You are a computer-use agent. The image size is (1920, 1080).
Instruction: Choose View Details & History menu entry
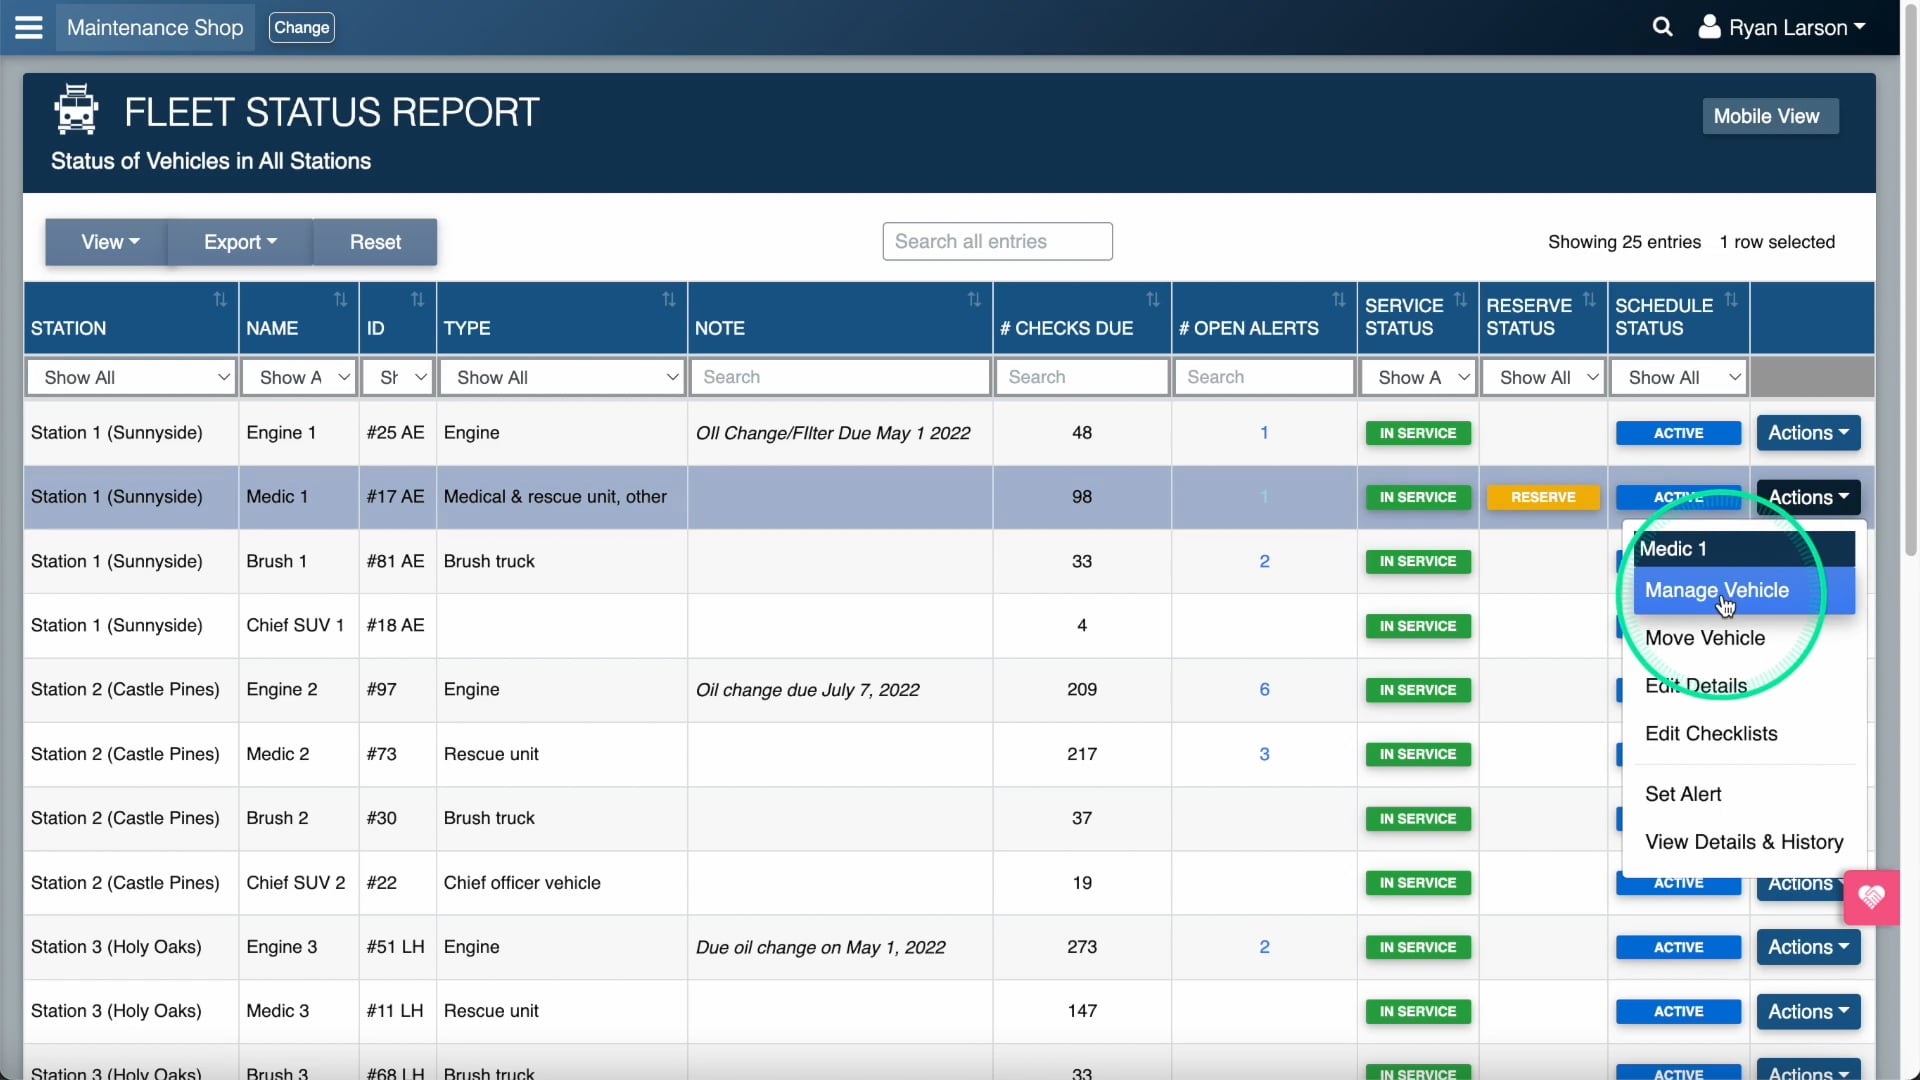click(1743, 841)
